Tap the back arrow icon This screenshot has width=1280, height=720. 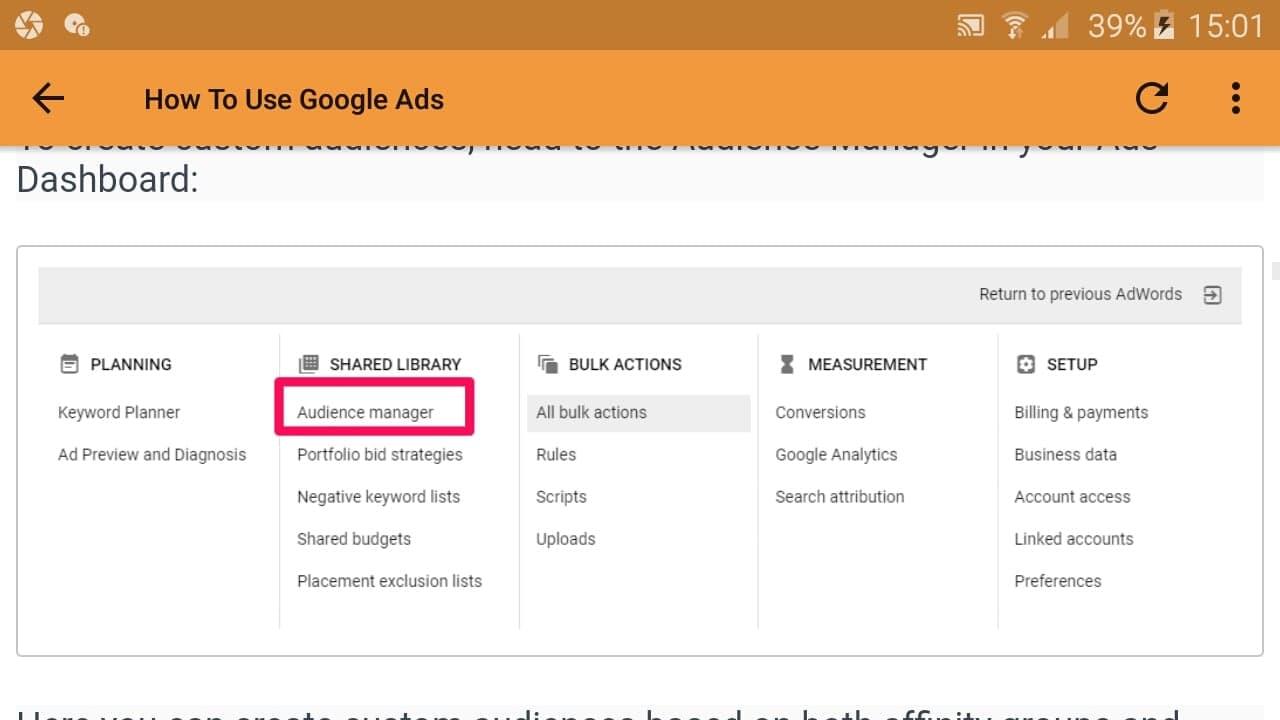[48, 98]
